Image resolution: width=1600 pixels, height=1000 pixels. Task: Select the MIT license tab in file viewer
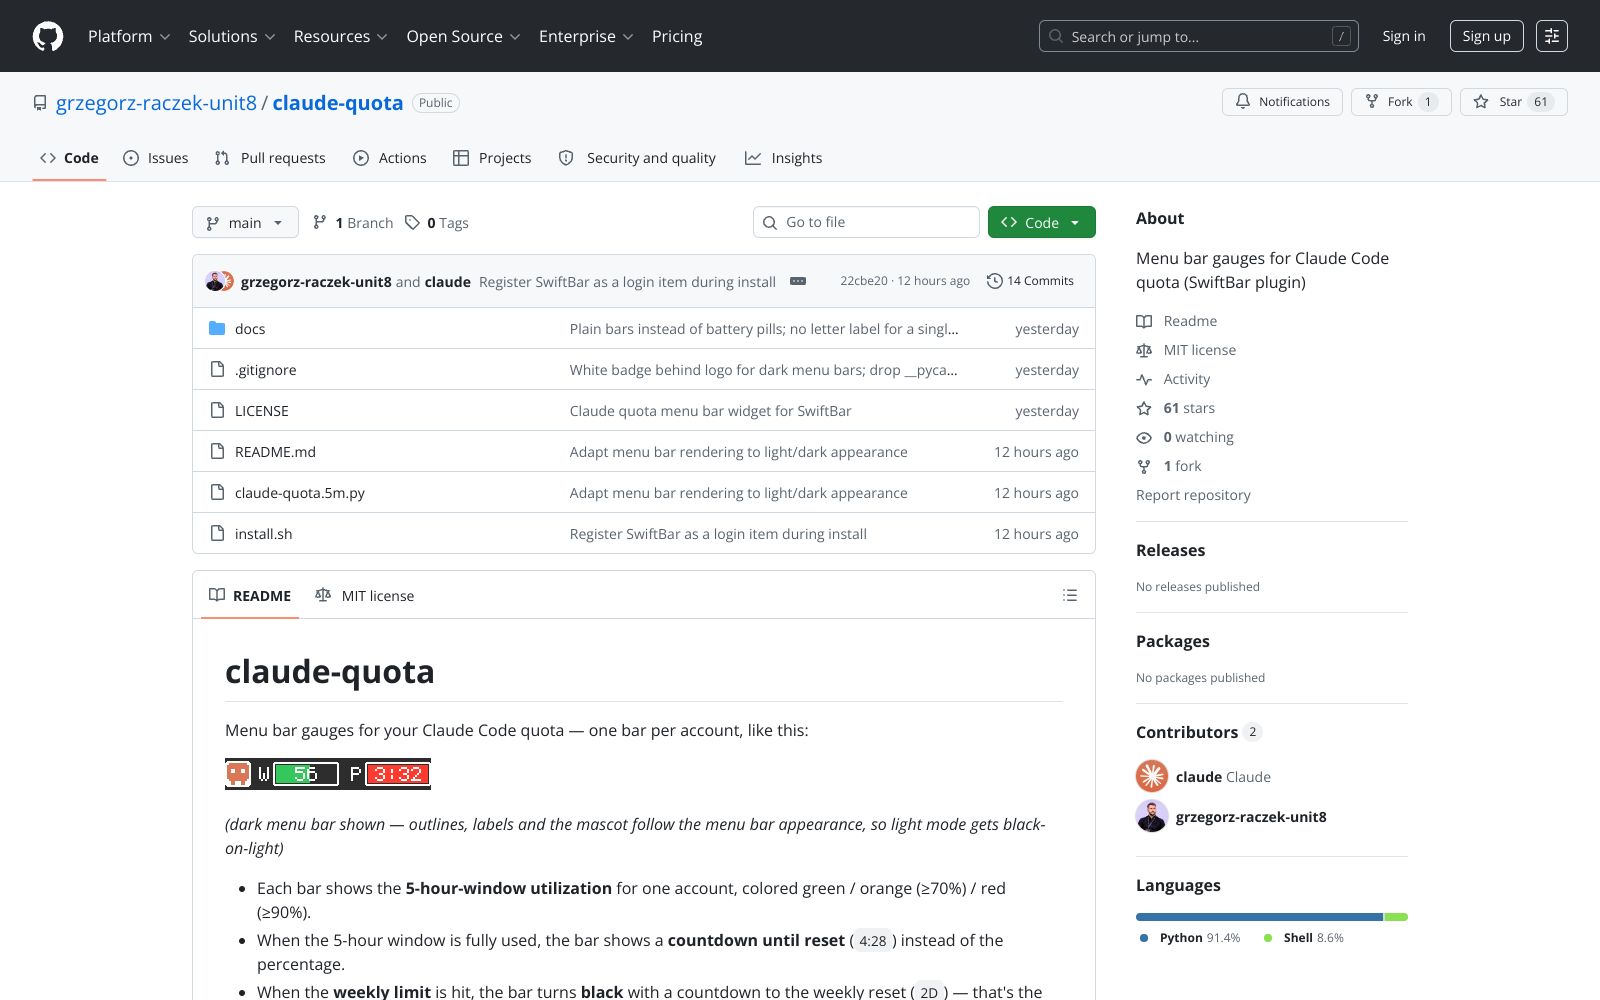click(364, 595)
